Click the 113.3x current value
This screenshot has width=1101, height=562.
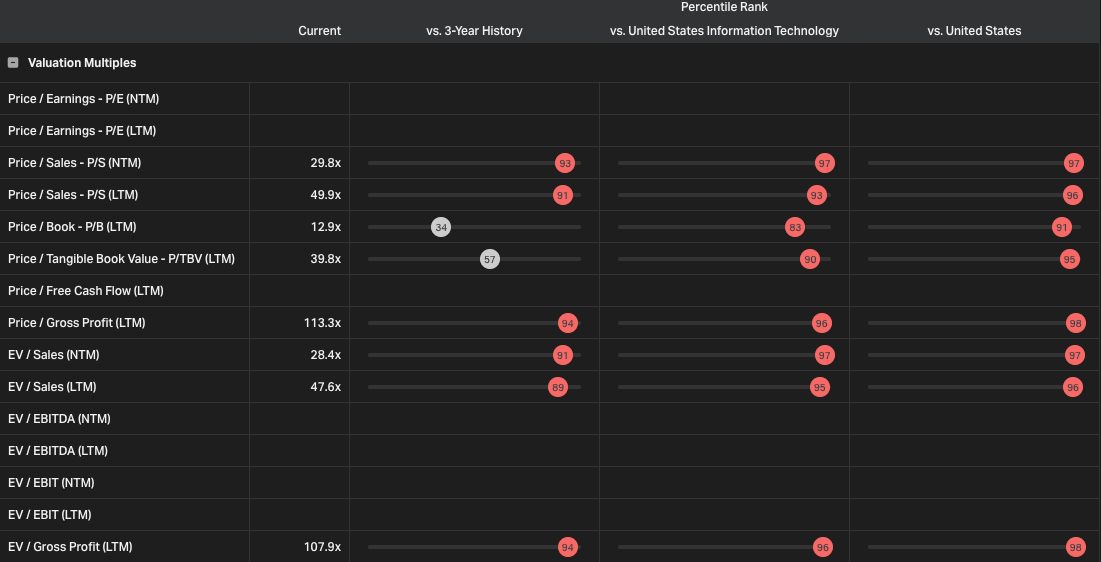[x=323, y=323]
